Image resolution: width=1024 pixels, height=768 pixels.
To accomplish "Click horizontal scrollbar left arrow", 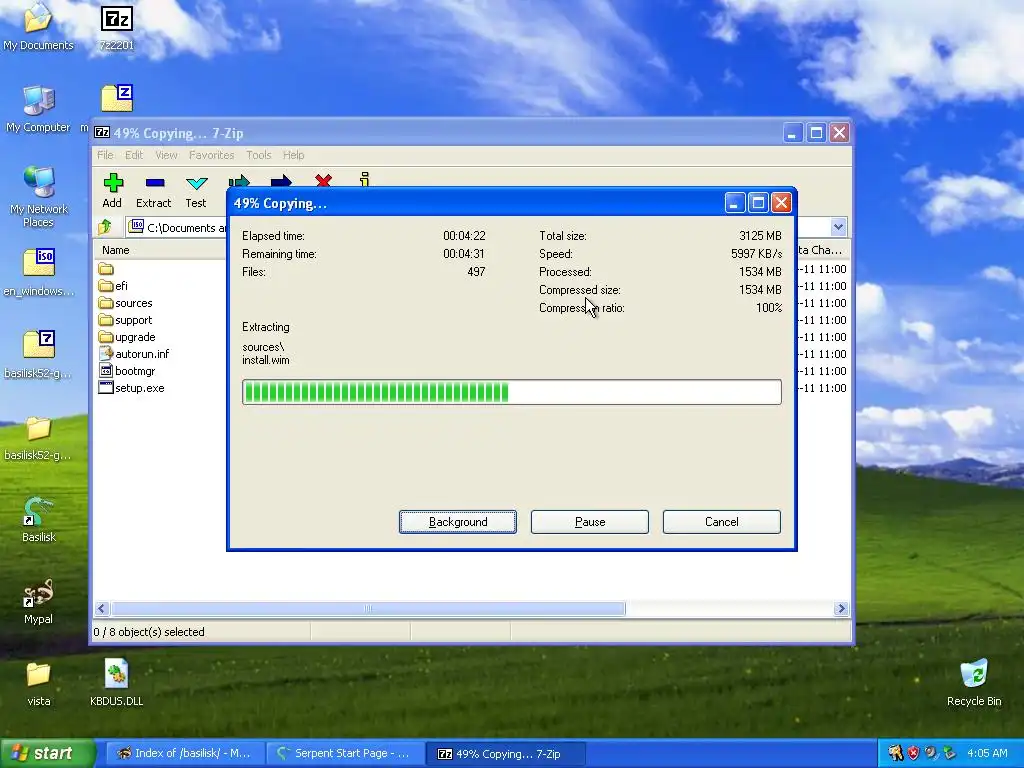I will click(x=101, y=609).
